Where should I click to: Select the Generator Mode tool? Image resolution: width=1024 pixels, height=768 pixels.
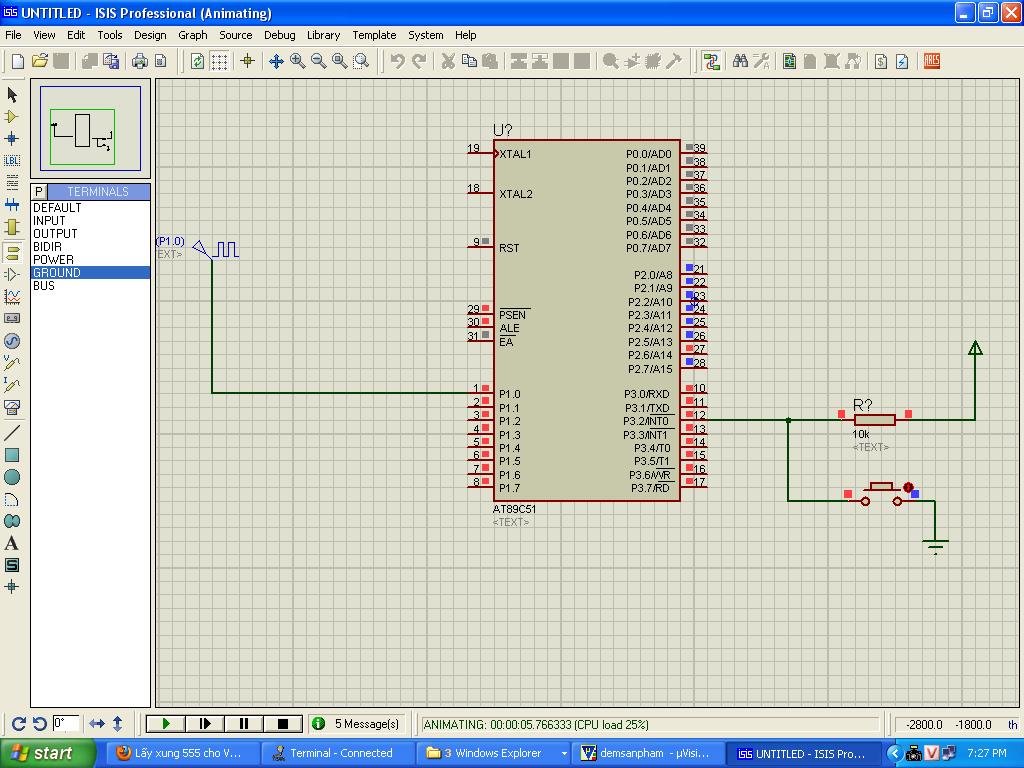tap(12, 341)
